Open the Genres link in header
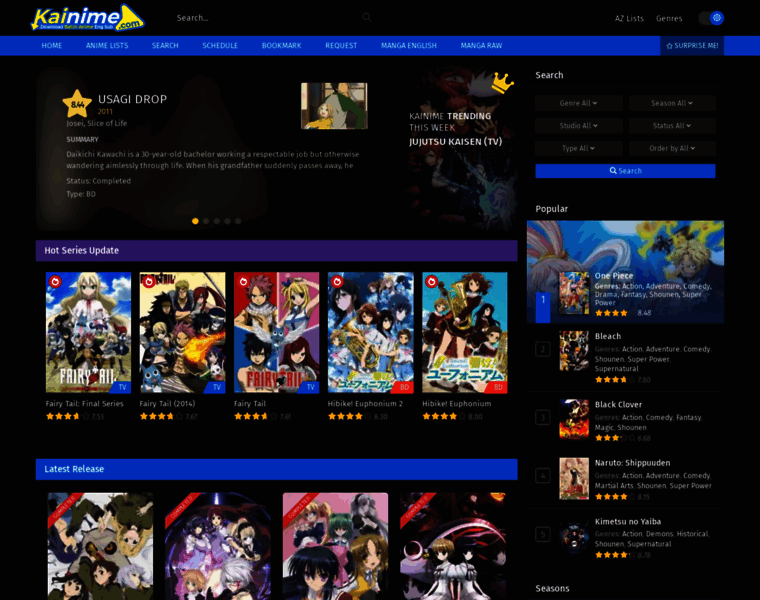Screen dimensions: 760x600 click(669, 18)
